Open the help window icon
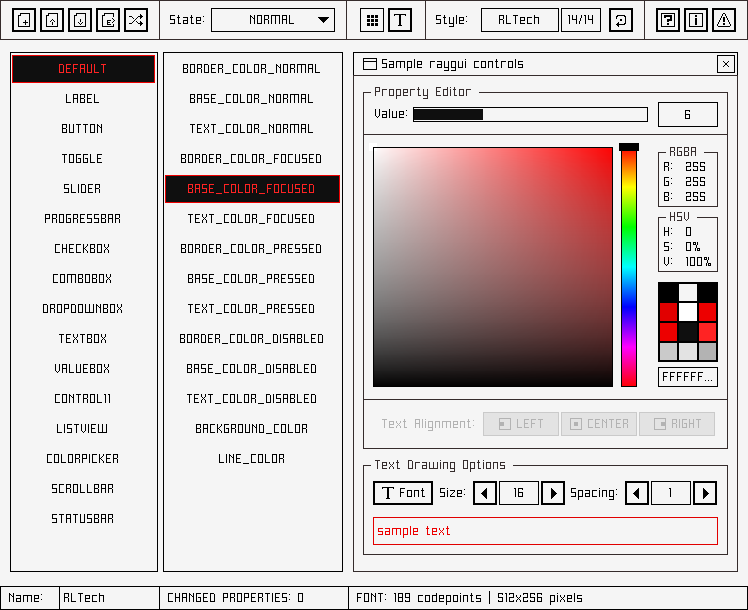The width and height of the screenshot is (748, 610). click(668, 20)
